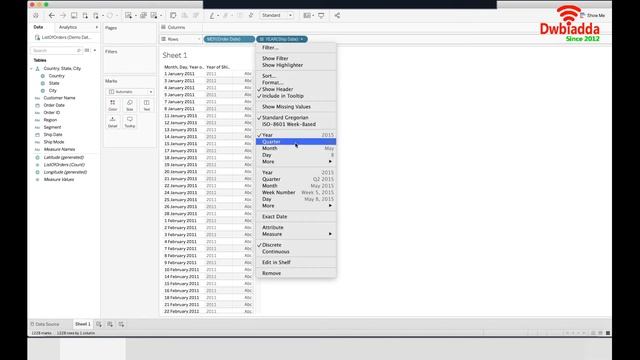Choose Remove in context menu
The height and width of the screenshot is (360, 640).
click(271, 273)
